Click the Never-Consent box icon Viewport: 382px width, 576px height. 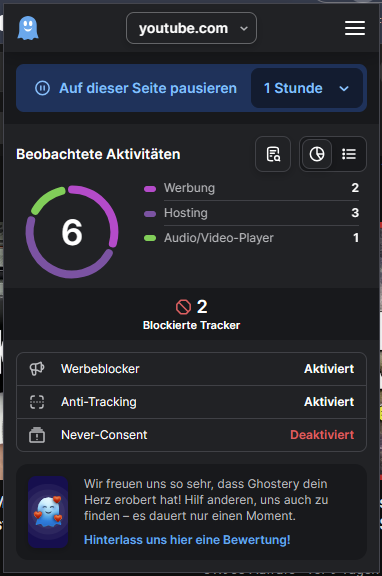(x=37, y=435)
